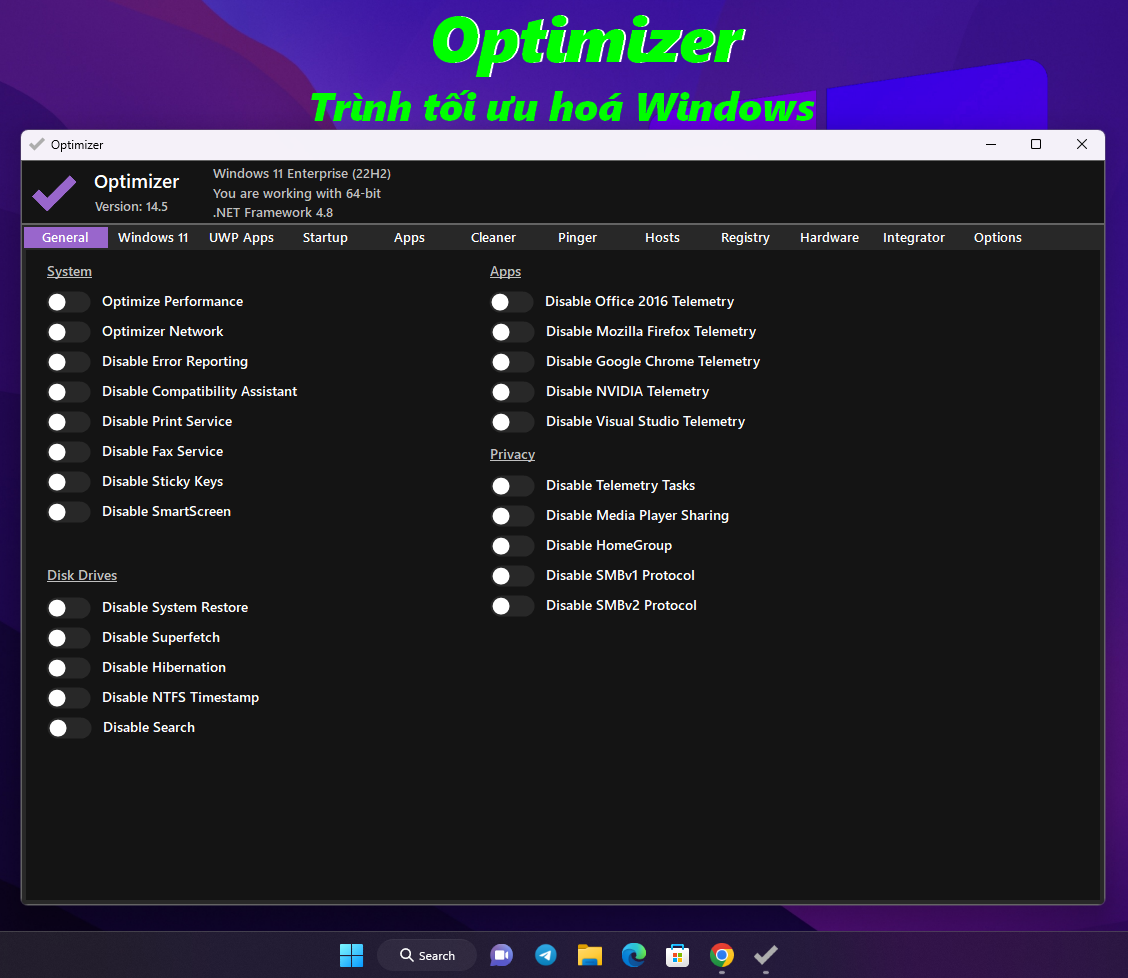This screenshot has height=978, width=1128.
Task: Toggle Disable System Restore switch
Action: click(x=68, y=608)
